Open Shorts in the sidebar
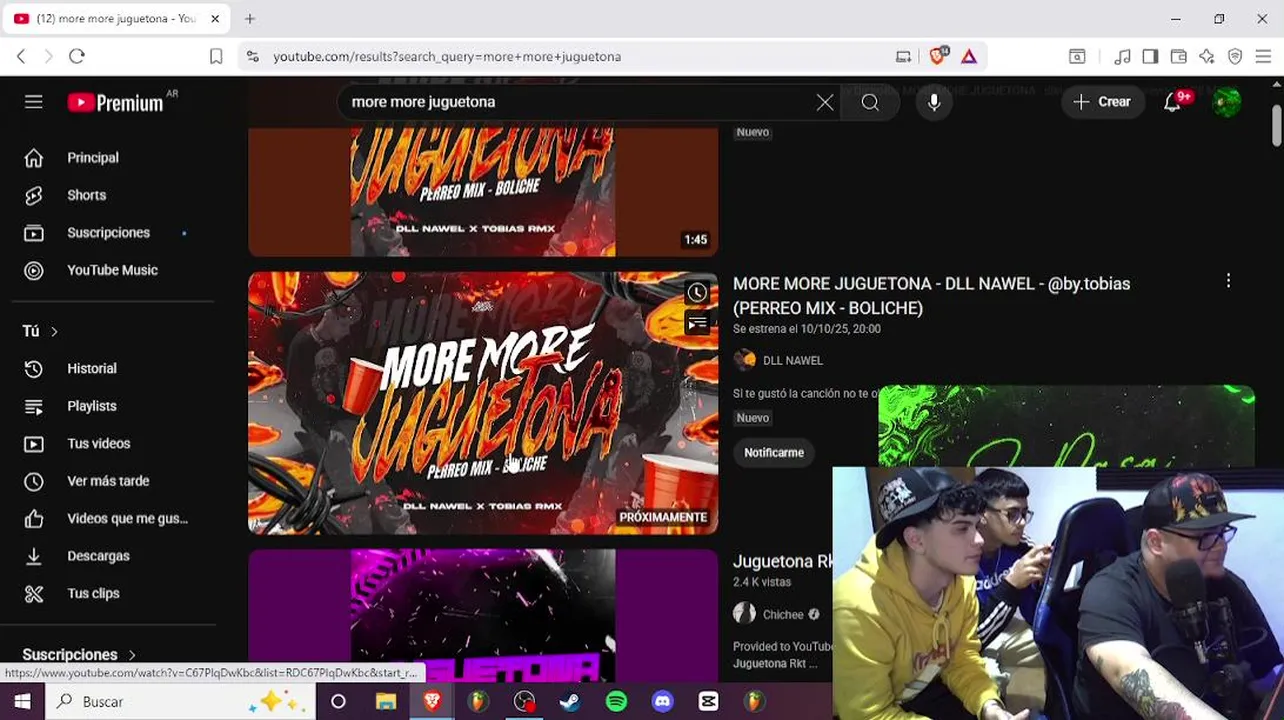 [86, 195]
